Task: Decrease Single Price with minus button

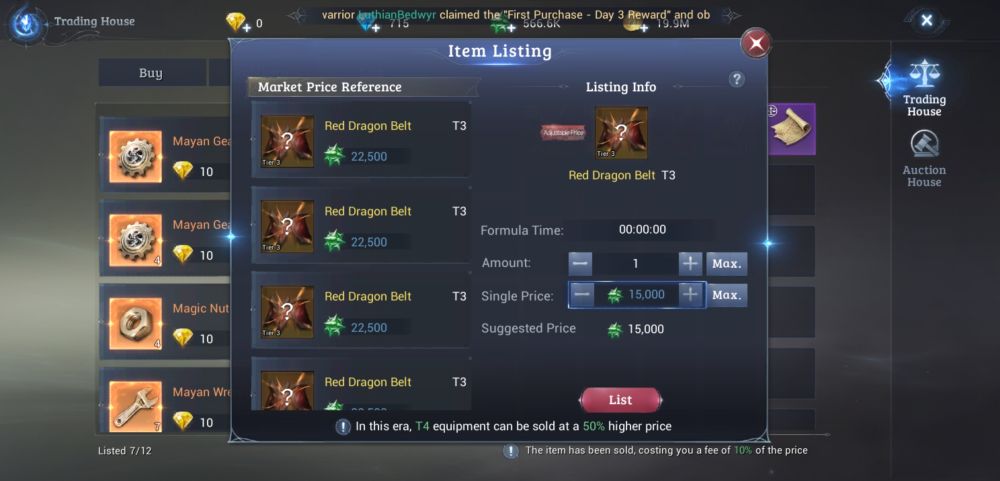Action: coord(581,295)
